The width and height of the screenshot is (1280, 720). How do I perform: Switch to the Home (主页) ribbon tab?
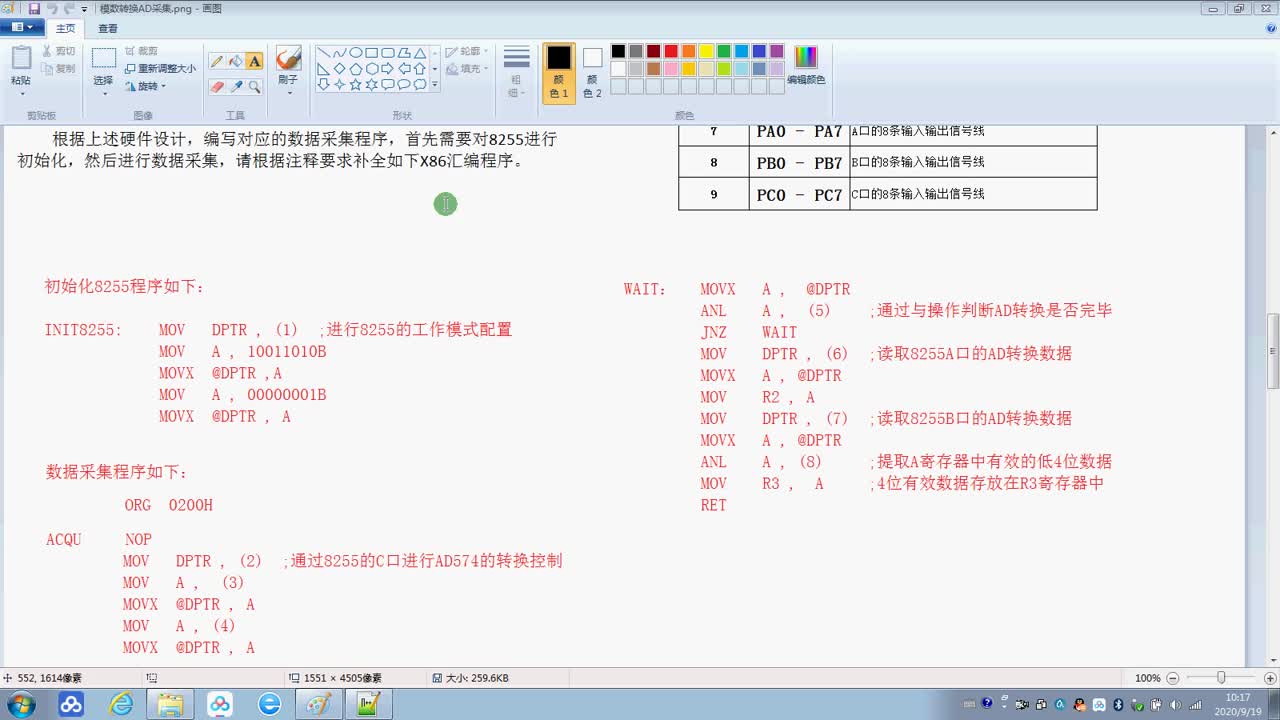[x=65, y=28]
